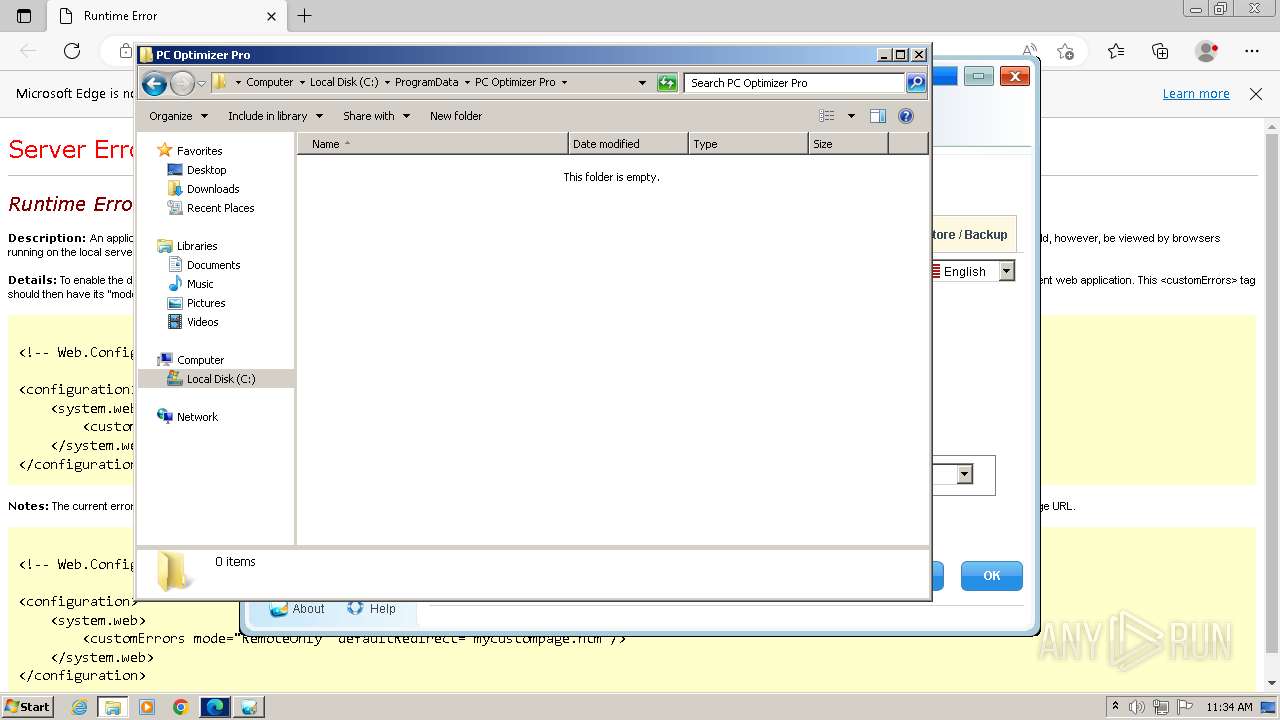Sort by the Type column header

pos(748,144)
